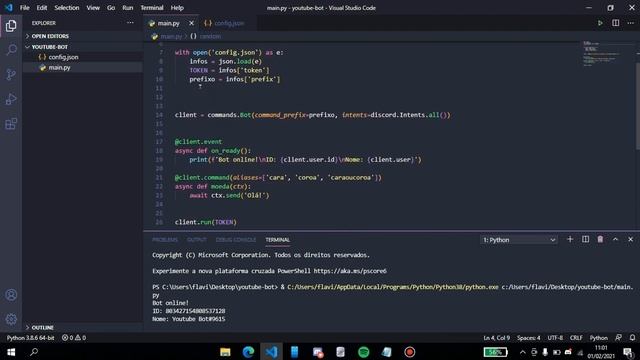Screen dimensions: 640x360
Task: Open the Explorer view in activity bar
Action: 11,26
